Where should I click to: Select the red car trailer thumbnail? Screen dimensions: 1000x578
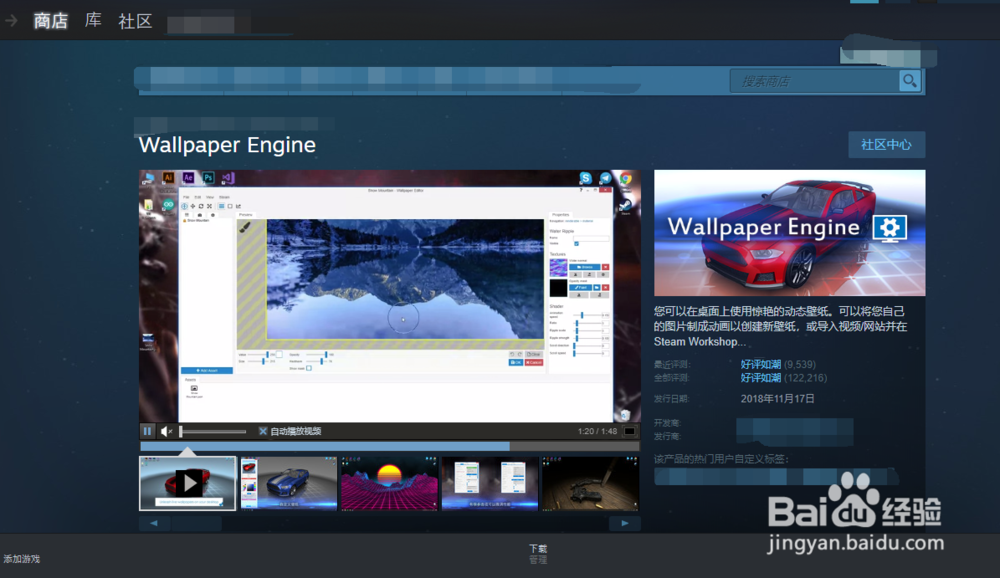coord(188,483)
